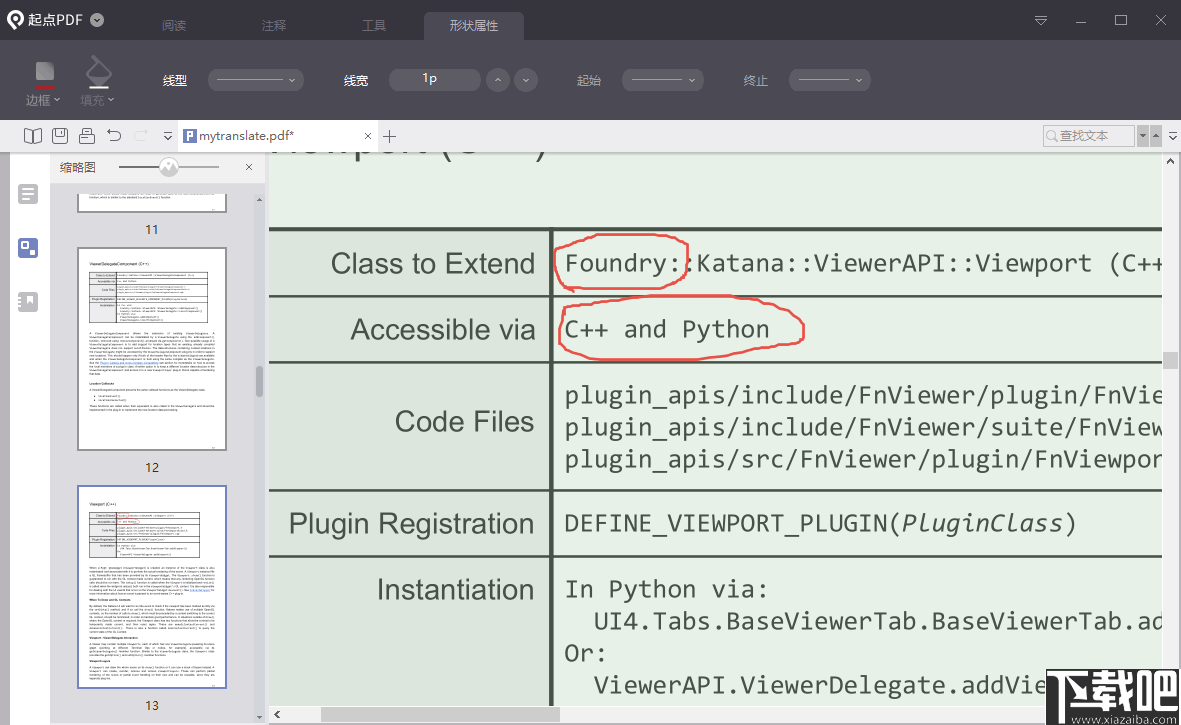Switch to the 工具 (Tools) tab
Screen dimensions: 1181x725
point(374,26)
